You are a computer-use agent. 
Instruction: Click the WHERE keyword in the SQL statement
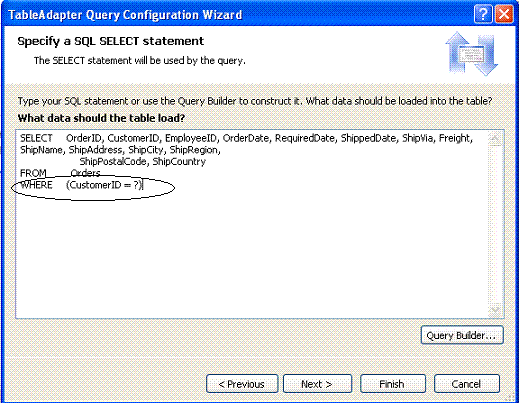tap(36, 185)
